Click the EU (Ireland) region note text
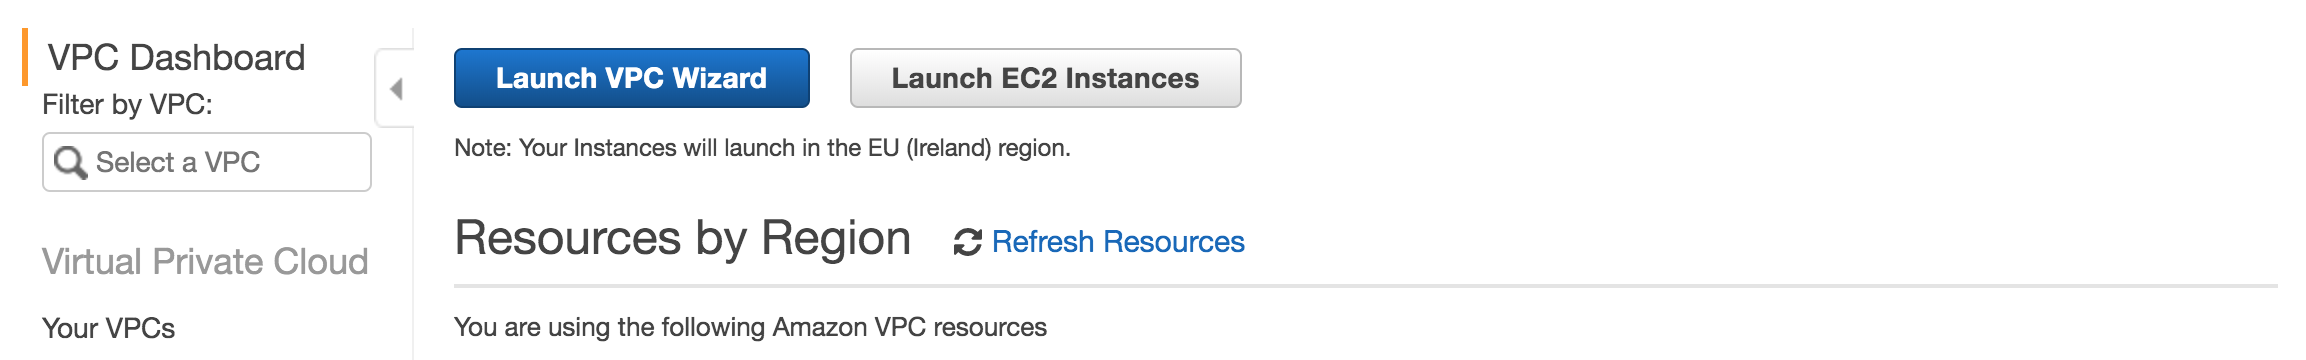 point(762,148)
